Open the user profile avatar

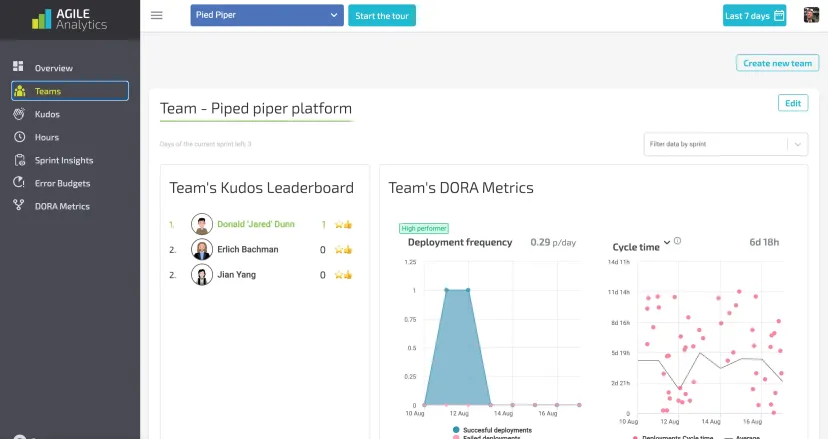pos(811,15)
